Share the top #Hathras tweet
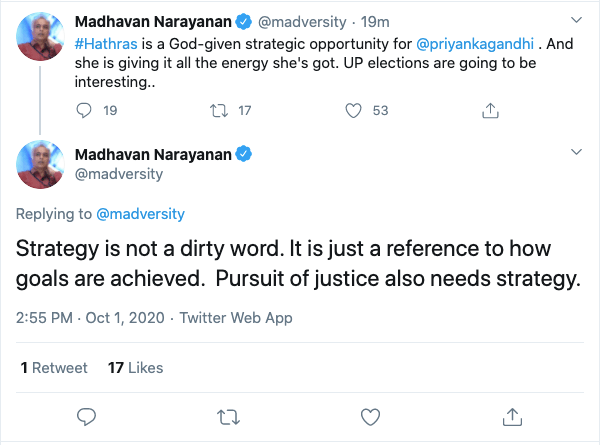604x445 pixels. tap(490, 111)
